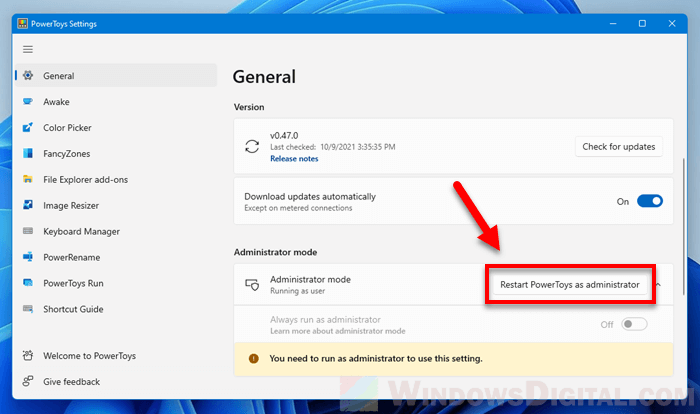Open the Release notes link

tap(294, 159)
